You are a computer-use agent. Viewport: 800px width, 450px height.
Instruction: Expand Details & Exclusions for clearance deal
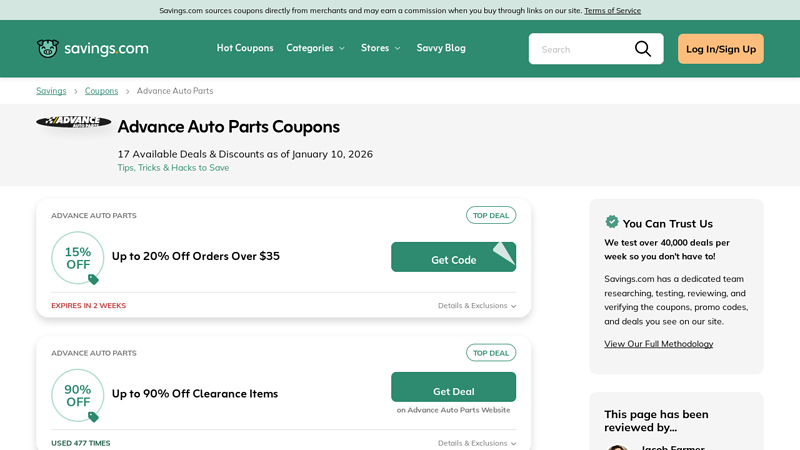pos(477,443)
